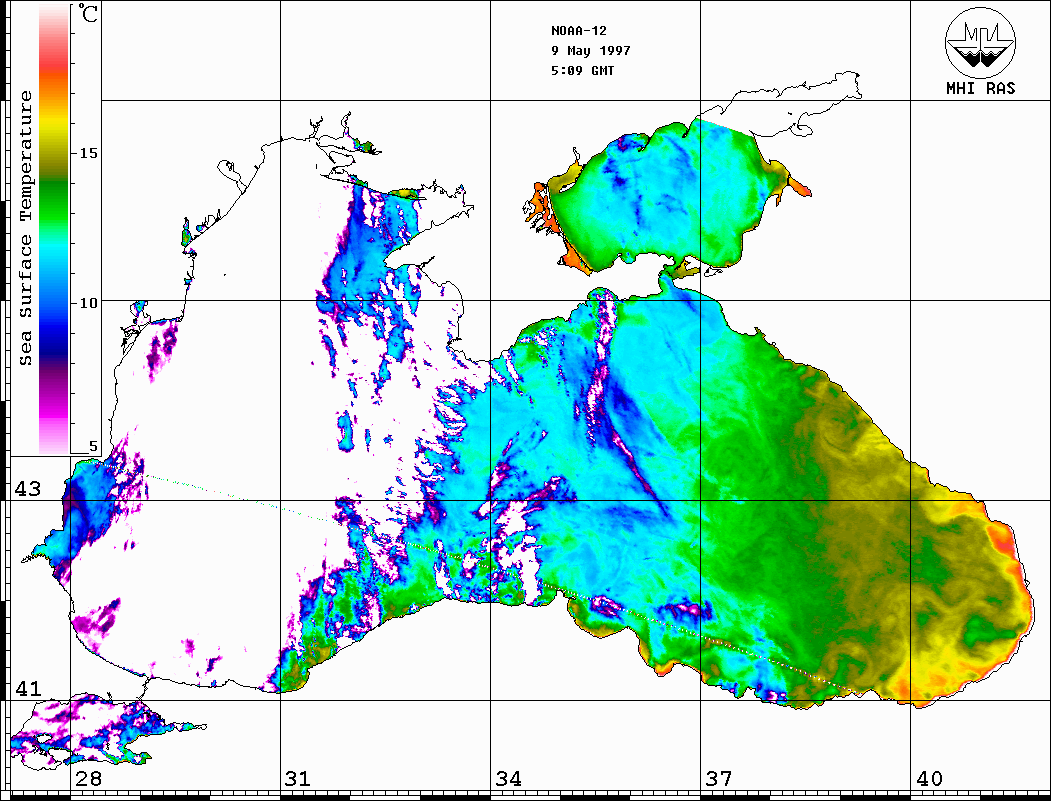Click latitude label 41
The image size is (1051, 801).
point(28,689)
